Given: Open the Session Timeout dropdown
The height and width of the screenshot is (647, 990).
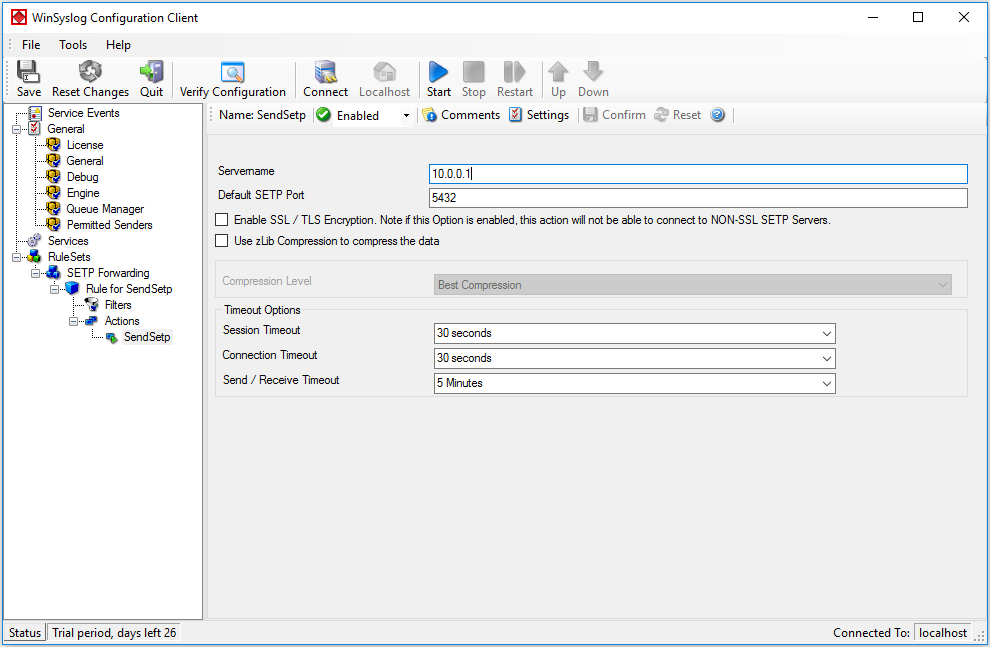Looking at the screenshot, I should click(x=635, y=333).
